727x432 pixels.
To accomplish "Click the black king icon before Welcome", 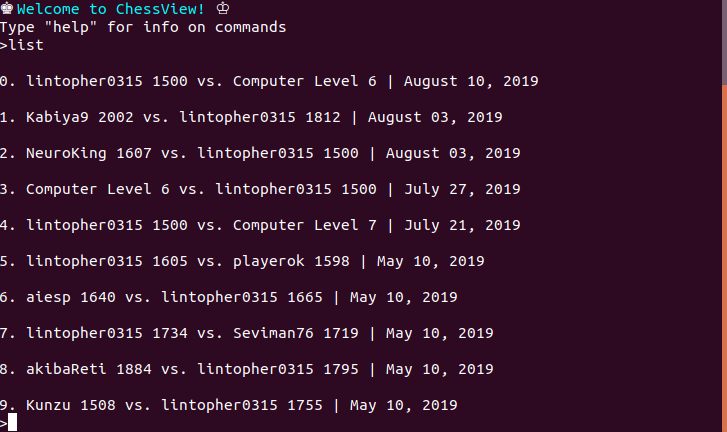I will point(6,8).
